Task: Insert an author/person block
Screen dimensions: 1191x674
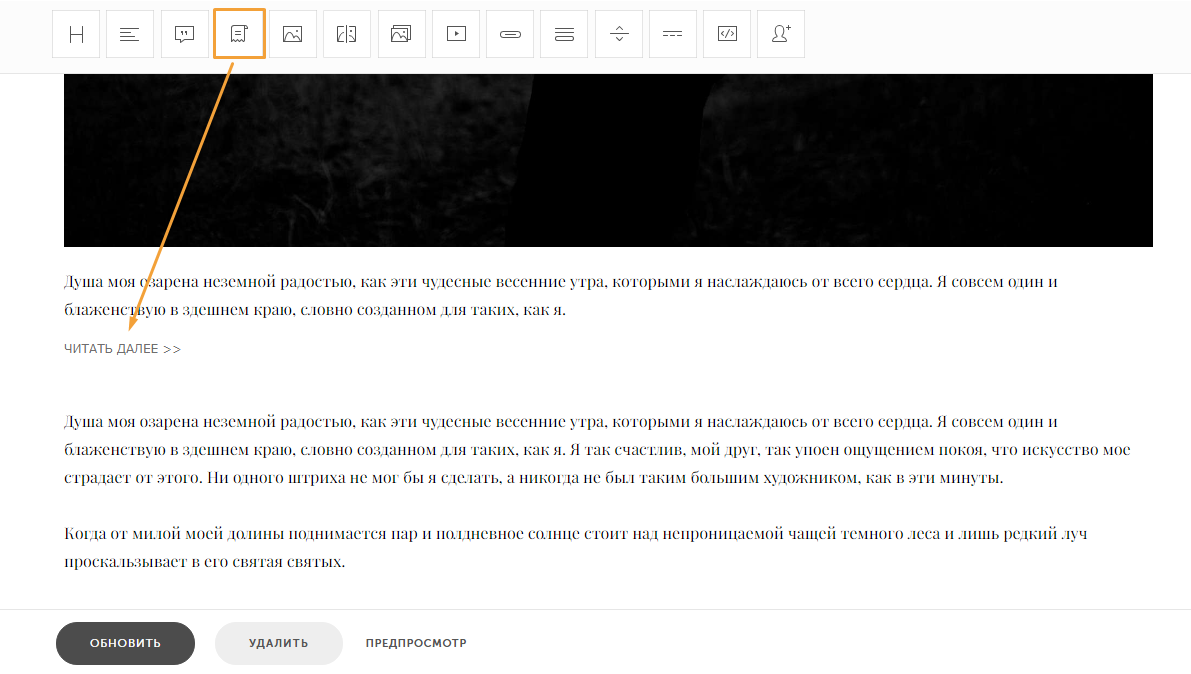Action: tap(781, 34)
